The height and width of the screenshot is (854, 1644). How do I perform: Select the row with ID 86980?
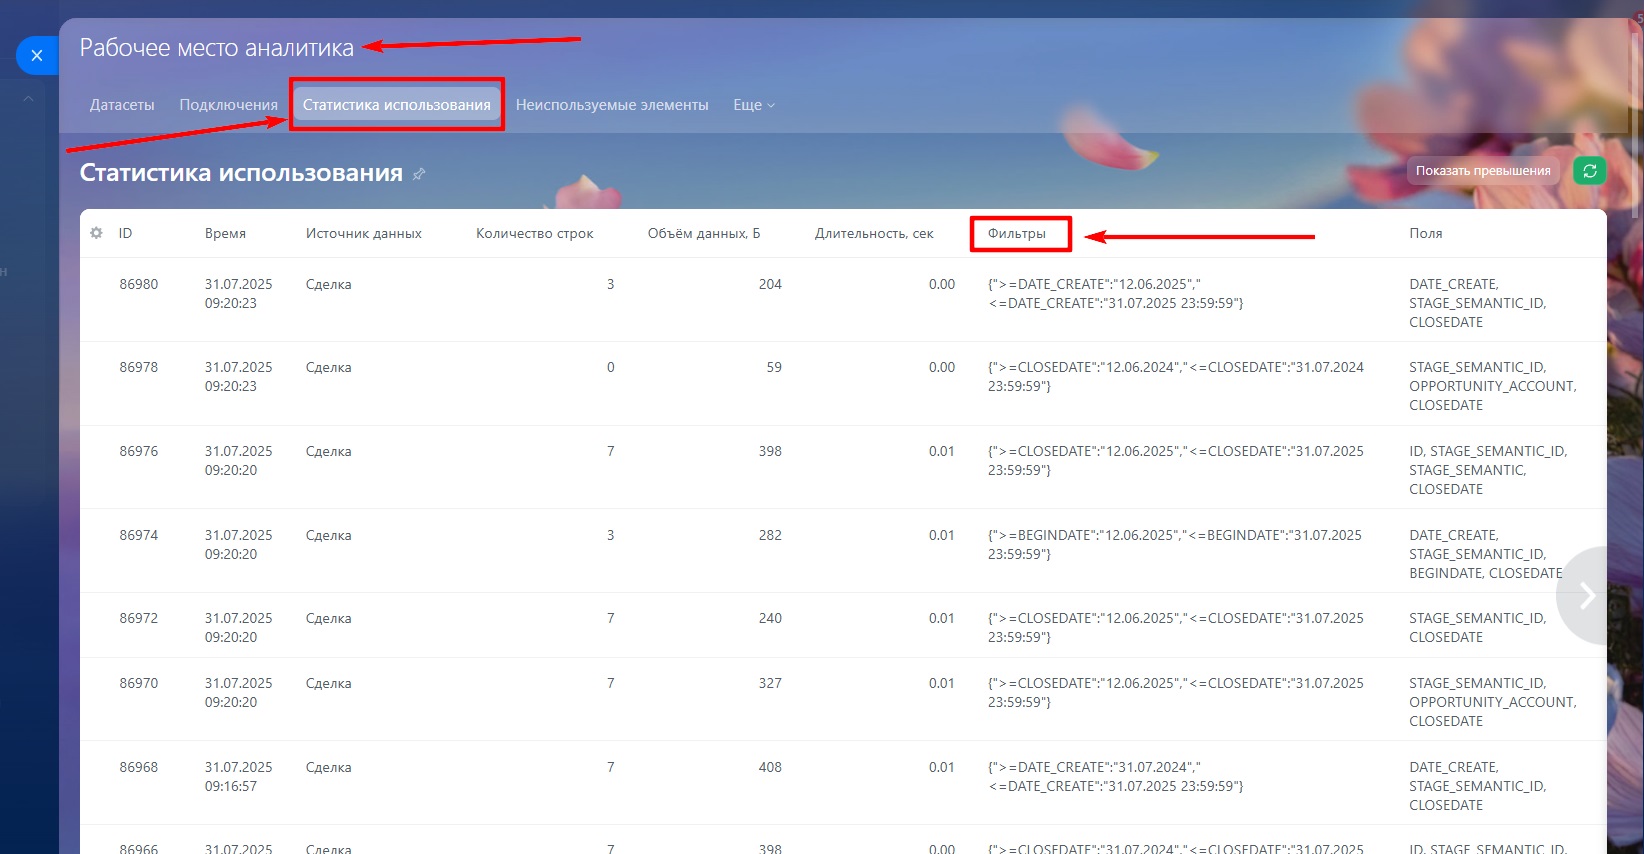point(139,285)
